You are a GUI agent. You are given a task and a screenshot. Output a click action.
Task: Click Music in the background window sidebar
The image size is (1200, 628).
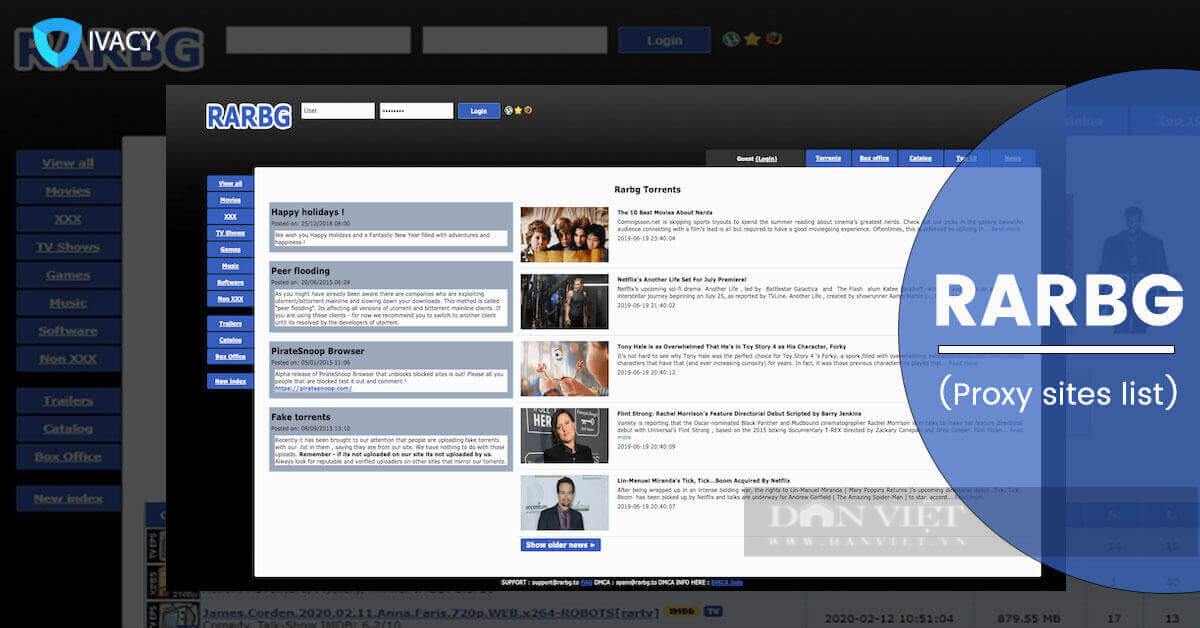point(68,303)
